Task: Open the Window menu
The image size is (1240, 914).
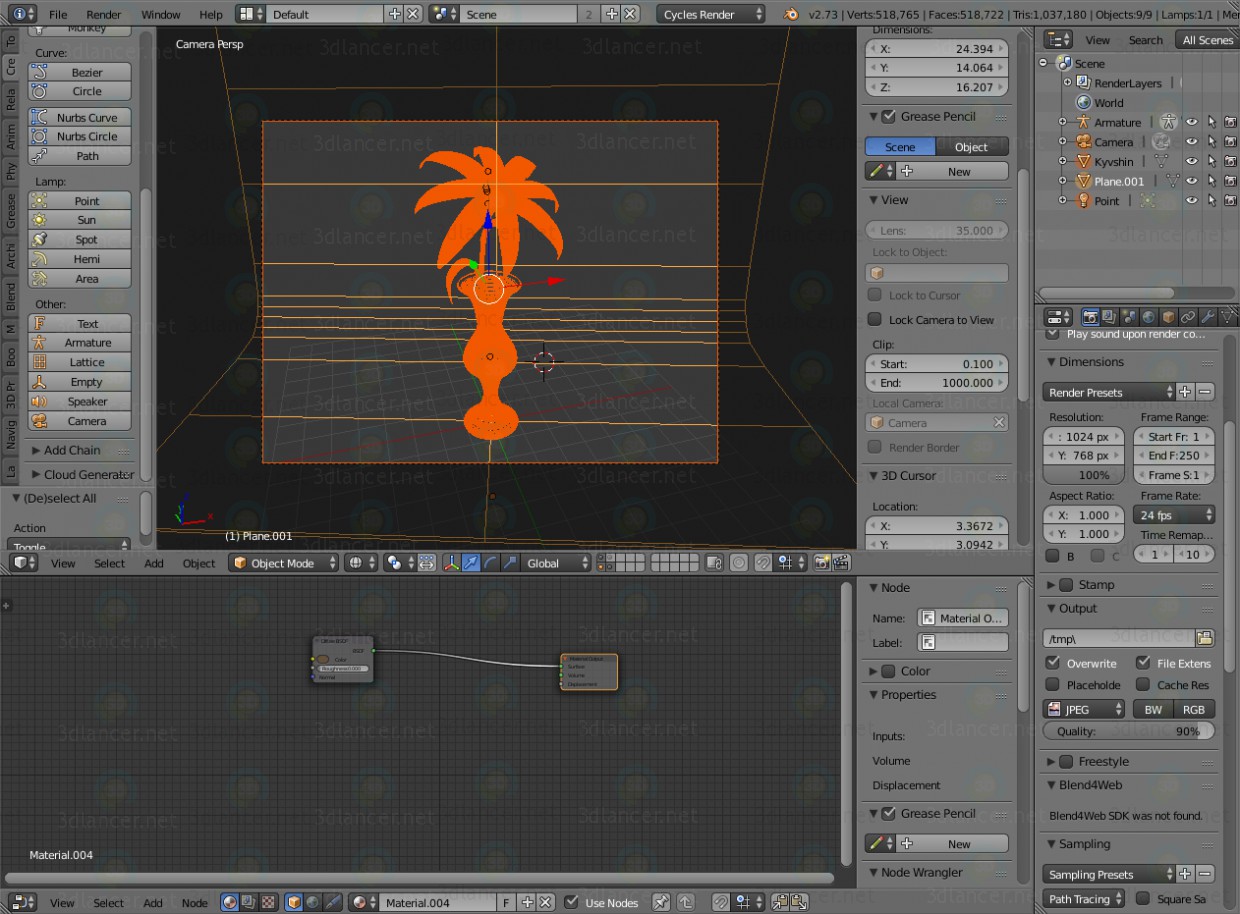Action: point(161,14)
